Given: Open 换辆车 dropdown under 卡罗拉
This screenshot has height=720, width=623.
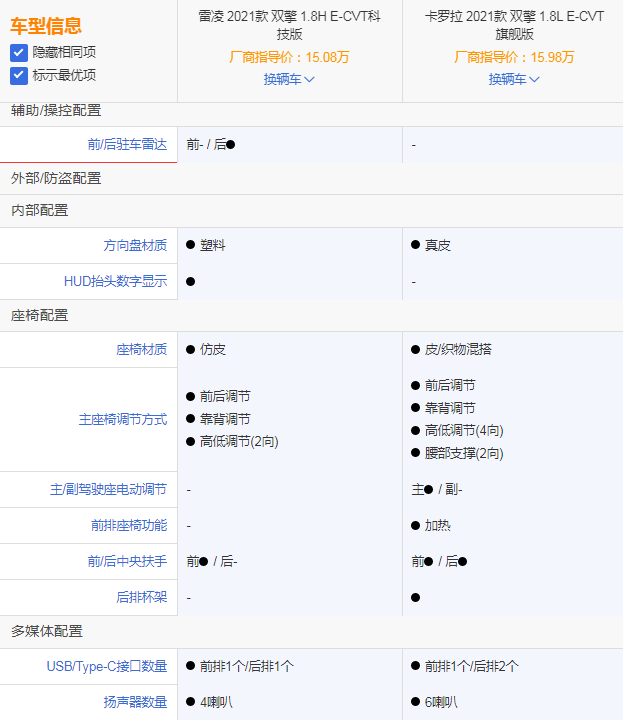Looking at the screenshot, I should click(514, 79).
